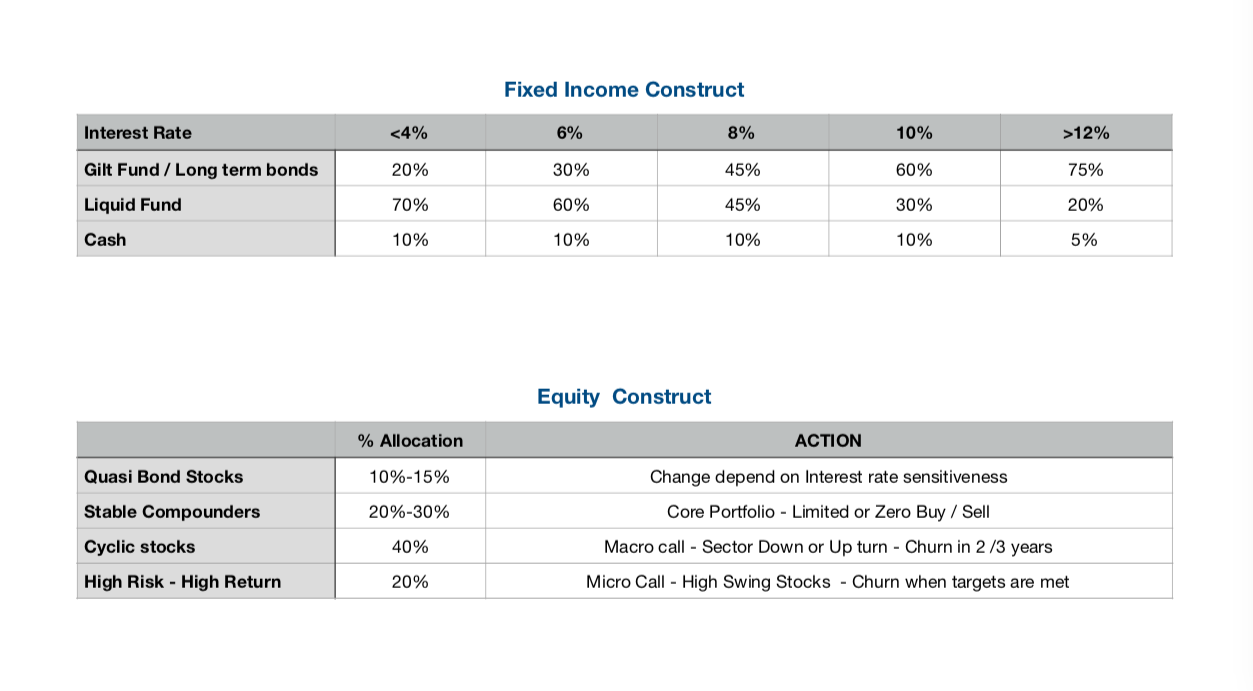Image resolution: width=1253 pixels, height=691 pixels.
Task: Select the 70% cell in Liquid Fund row
Action: click(410, 205)
